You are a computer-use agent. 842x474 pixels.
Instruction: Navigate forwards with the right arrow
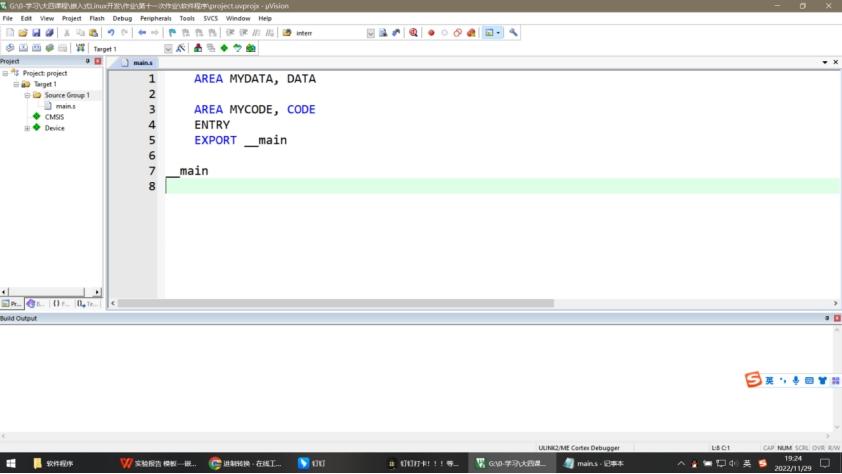click(155, 33)
